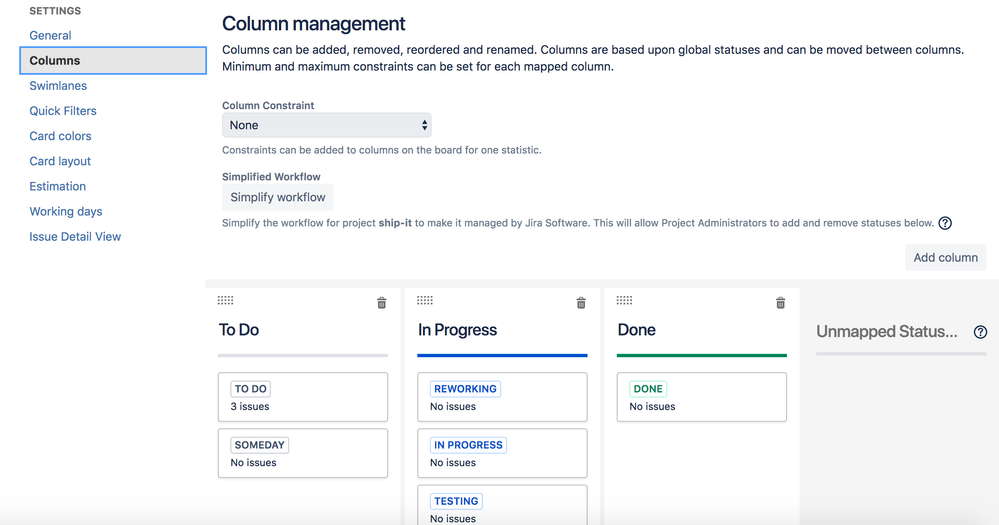
Task: Click help icon after Simplified Workflow description
Action: [x=945, y=223]
